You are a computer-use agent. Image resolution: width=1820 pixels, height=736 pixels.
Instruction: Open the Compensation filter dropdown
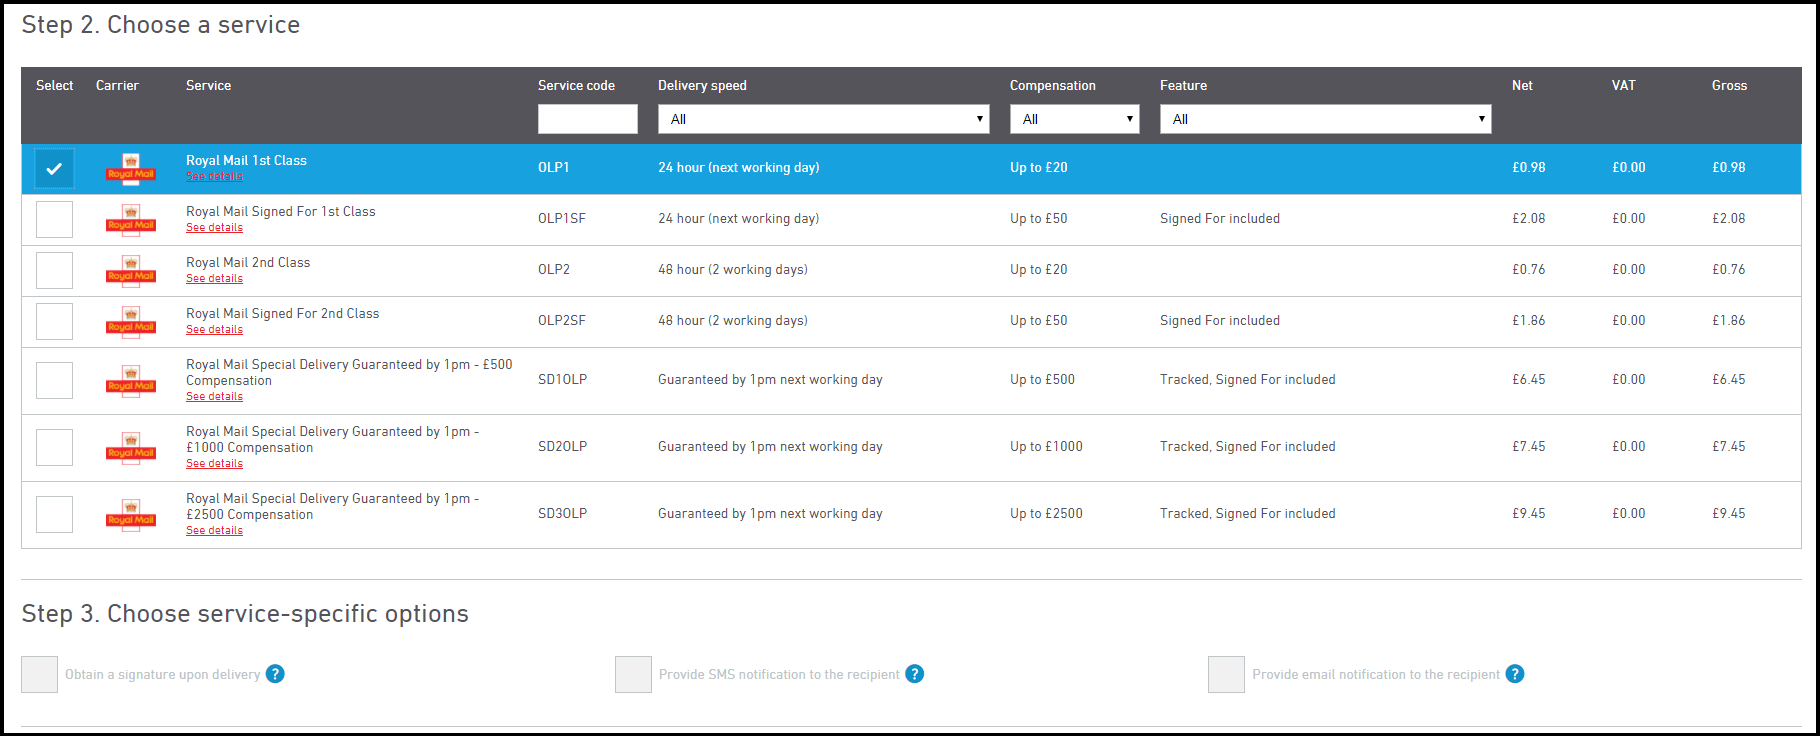1074,119
